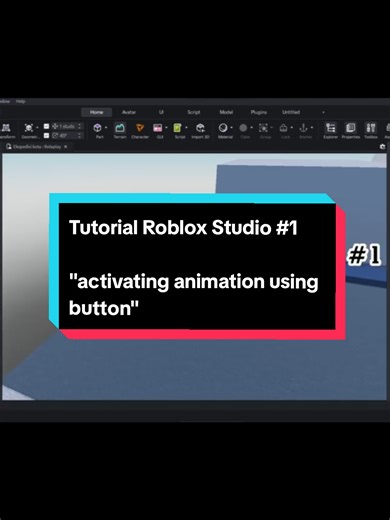Insert a Part with the cube icon
Viewport: 390px width, 520px height.
(x=97, y=128)
